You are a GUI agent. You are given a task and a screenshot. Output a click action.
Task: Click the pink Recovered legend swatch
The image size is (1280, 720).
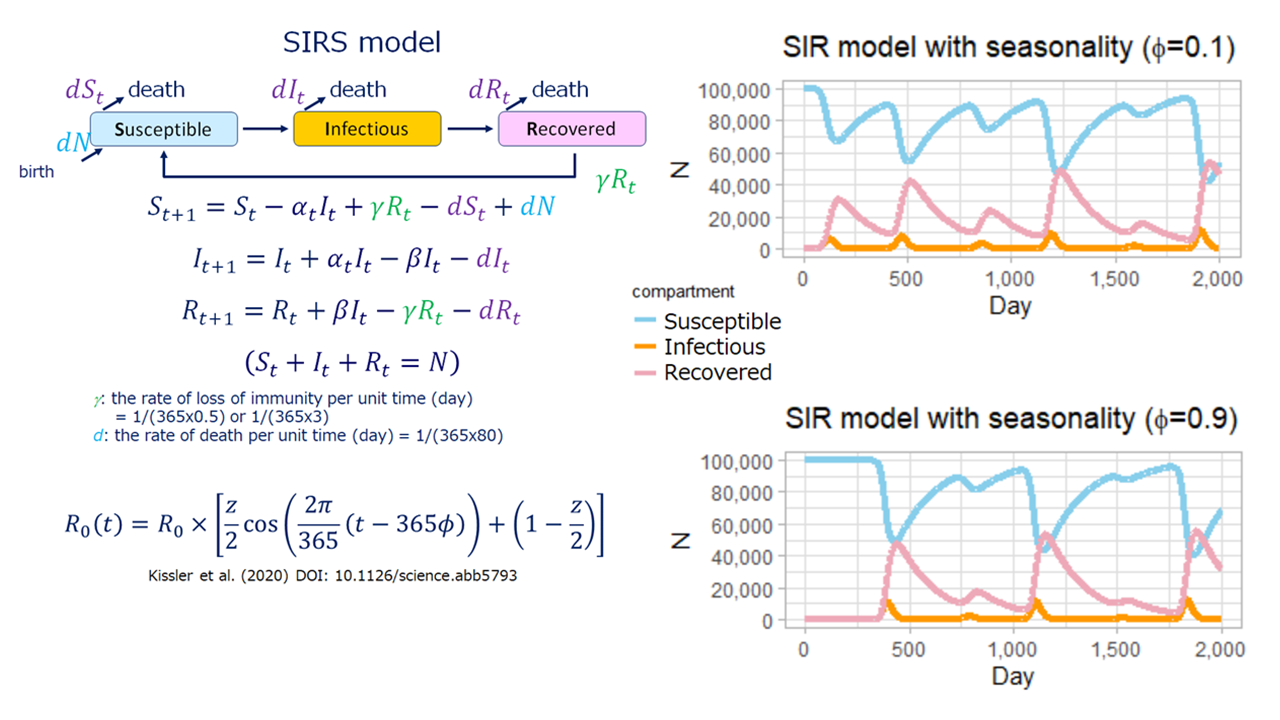click(x=644, y=372)
